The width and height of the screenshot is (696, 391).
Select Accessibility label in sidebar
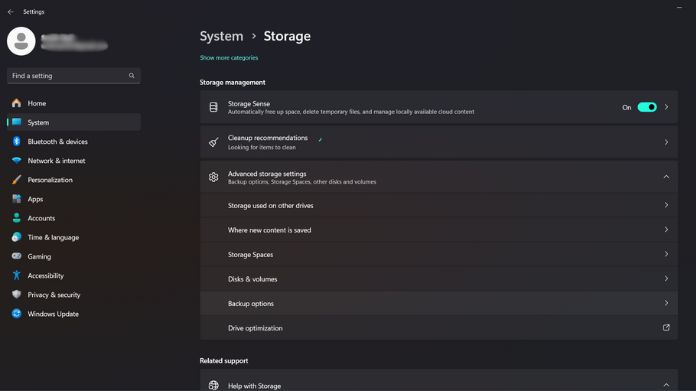[x=46, y=276]
